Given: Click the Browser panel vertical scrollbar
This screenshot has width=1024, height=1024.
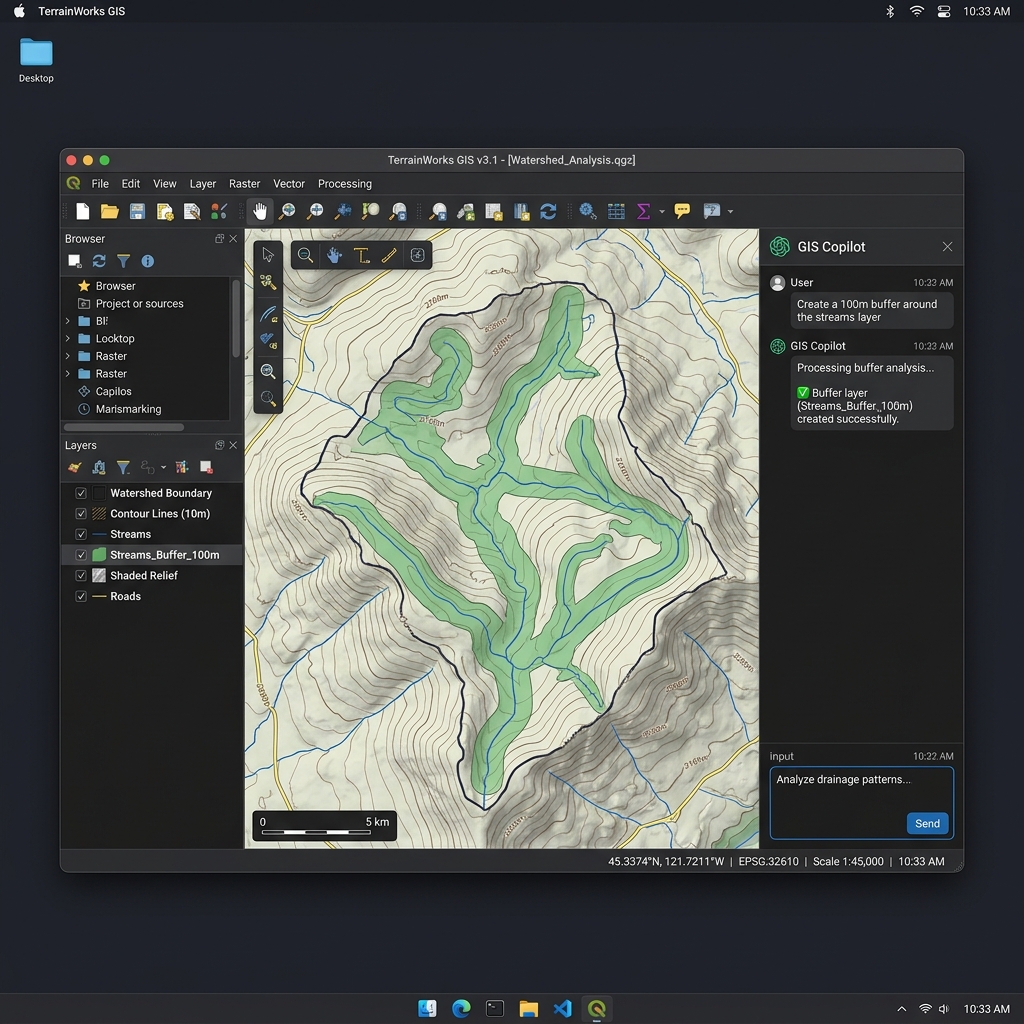Looking at the screenshot, I should 236,319.
